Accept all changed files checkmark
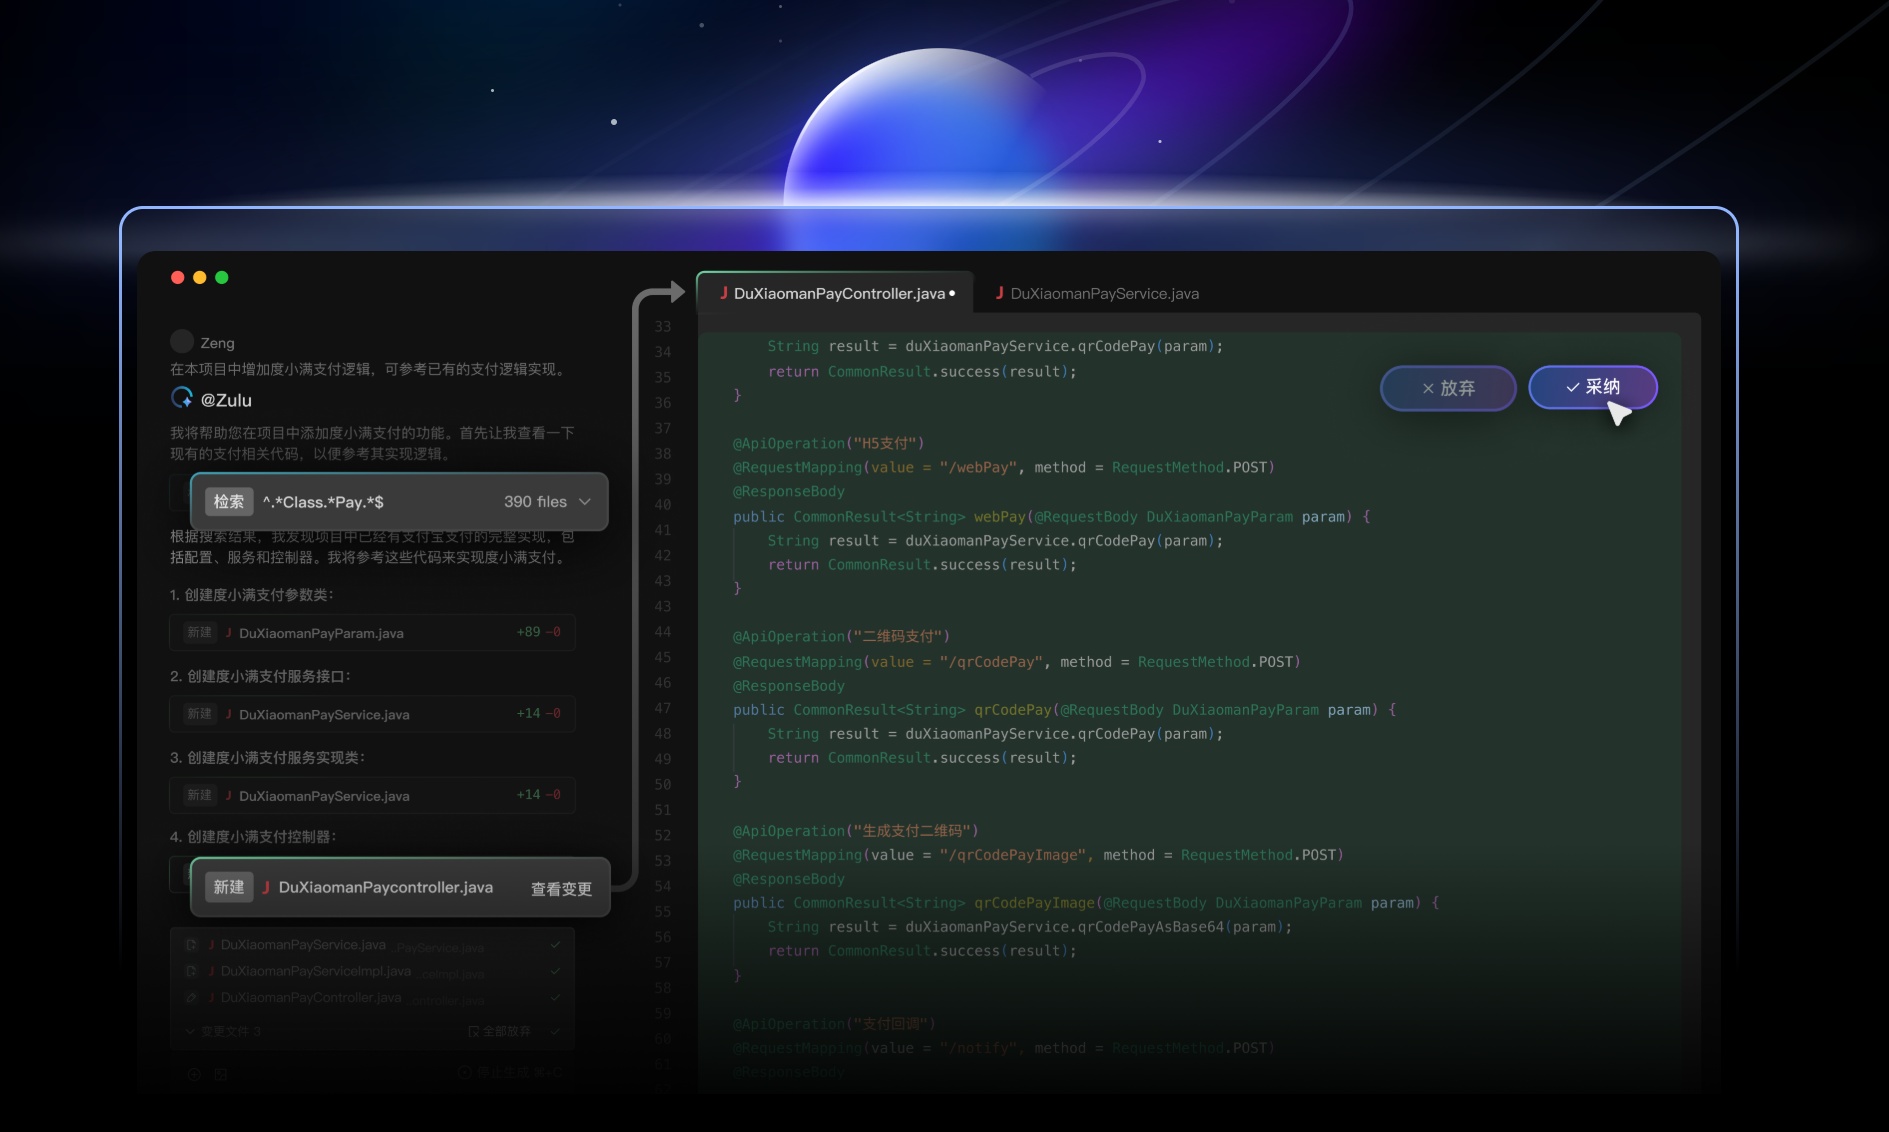 [555, 1031]
